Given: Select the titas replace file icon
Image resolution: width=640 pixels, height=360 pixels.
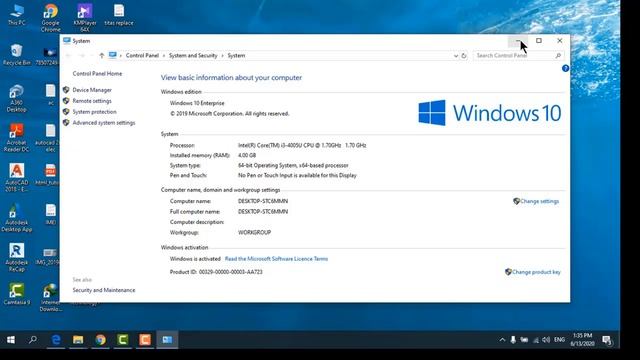Looking at the screenshot, I should tap(119, 15).
